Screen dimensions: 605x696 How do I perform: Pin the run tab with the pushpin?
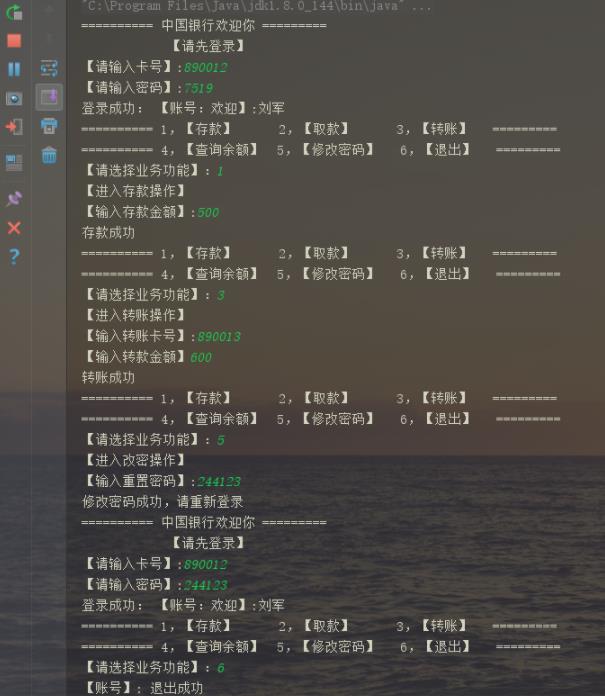(x=14, y=198)
